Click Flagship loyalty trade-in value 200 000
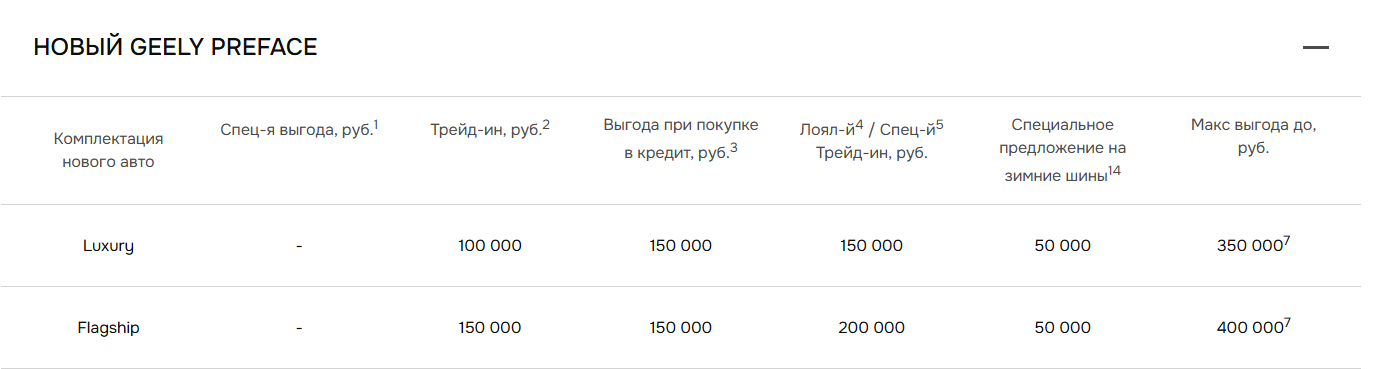1374x369 pixels. (872, 328)
